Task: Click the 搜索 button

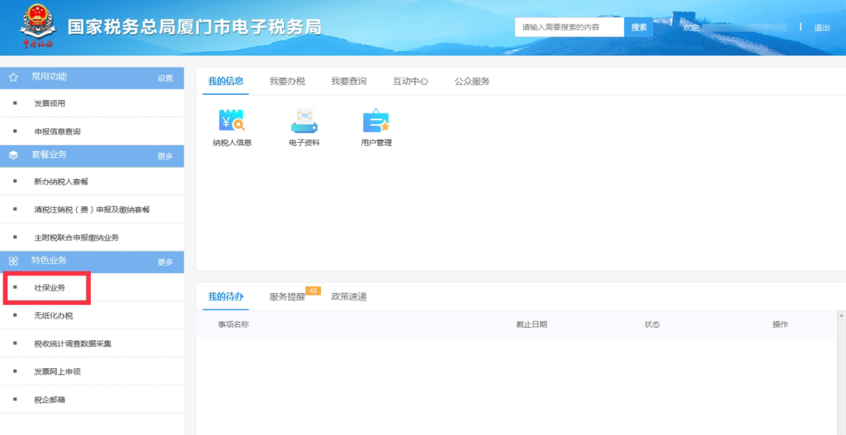Action: 639,27
